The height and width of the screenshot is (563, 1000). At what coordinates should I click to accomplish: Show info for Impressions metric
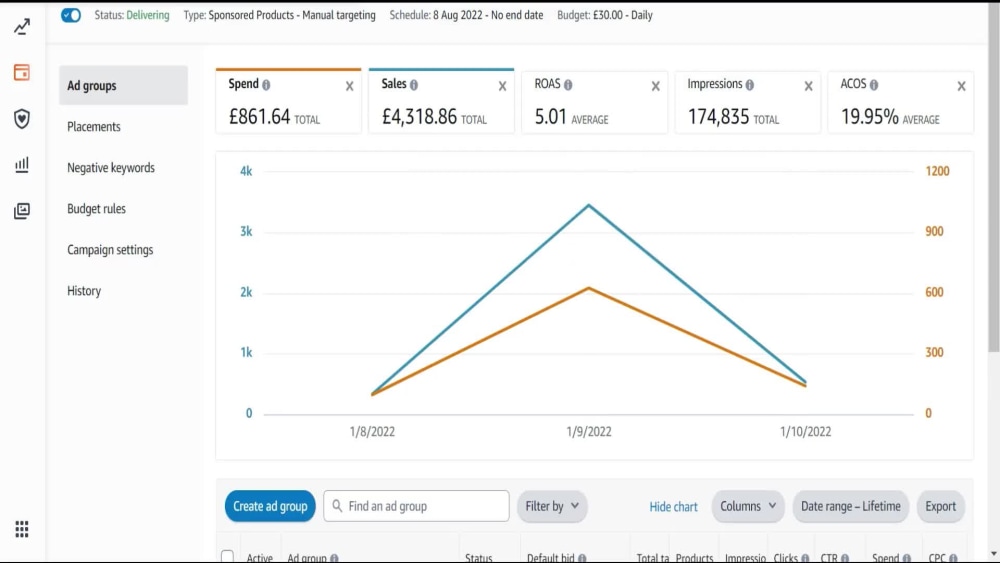tap(749, 85)
